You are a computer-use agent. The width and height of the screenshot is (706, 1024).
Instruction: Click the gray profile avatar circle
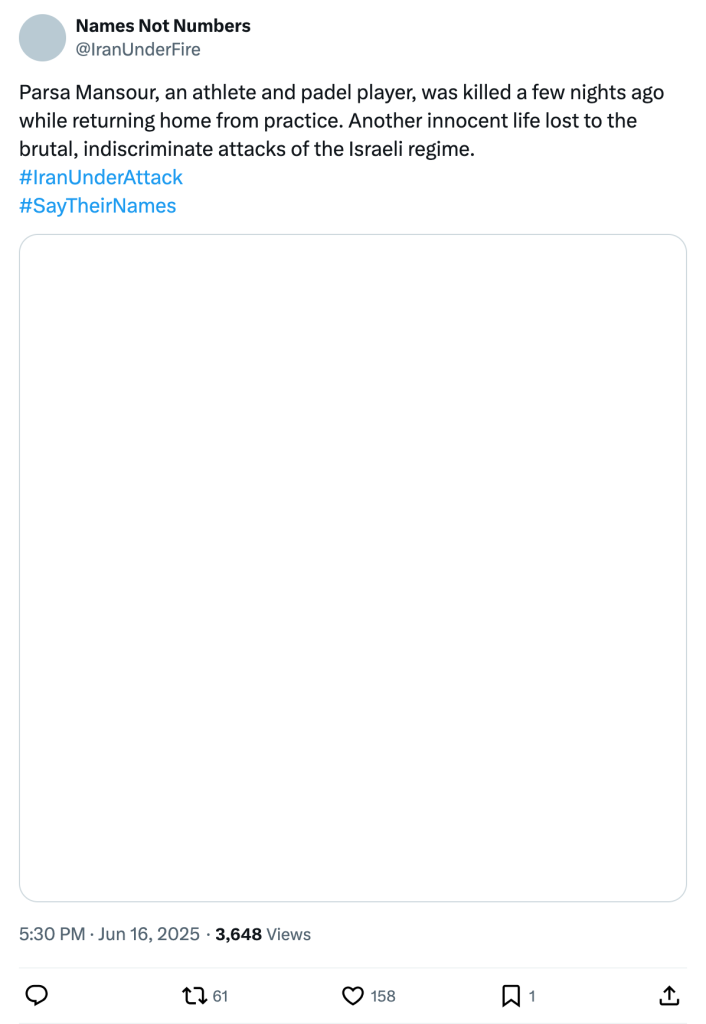click(42, 37)
